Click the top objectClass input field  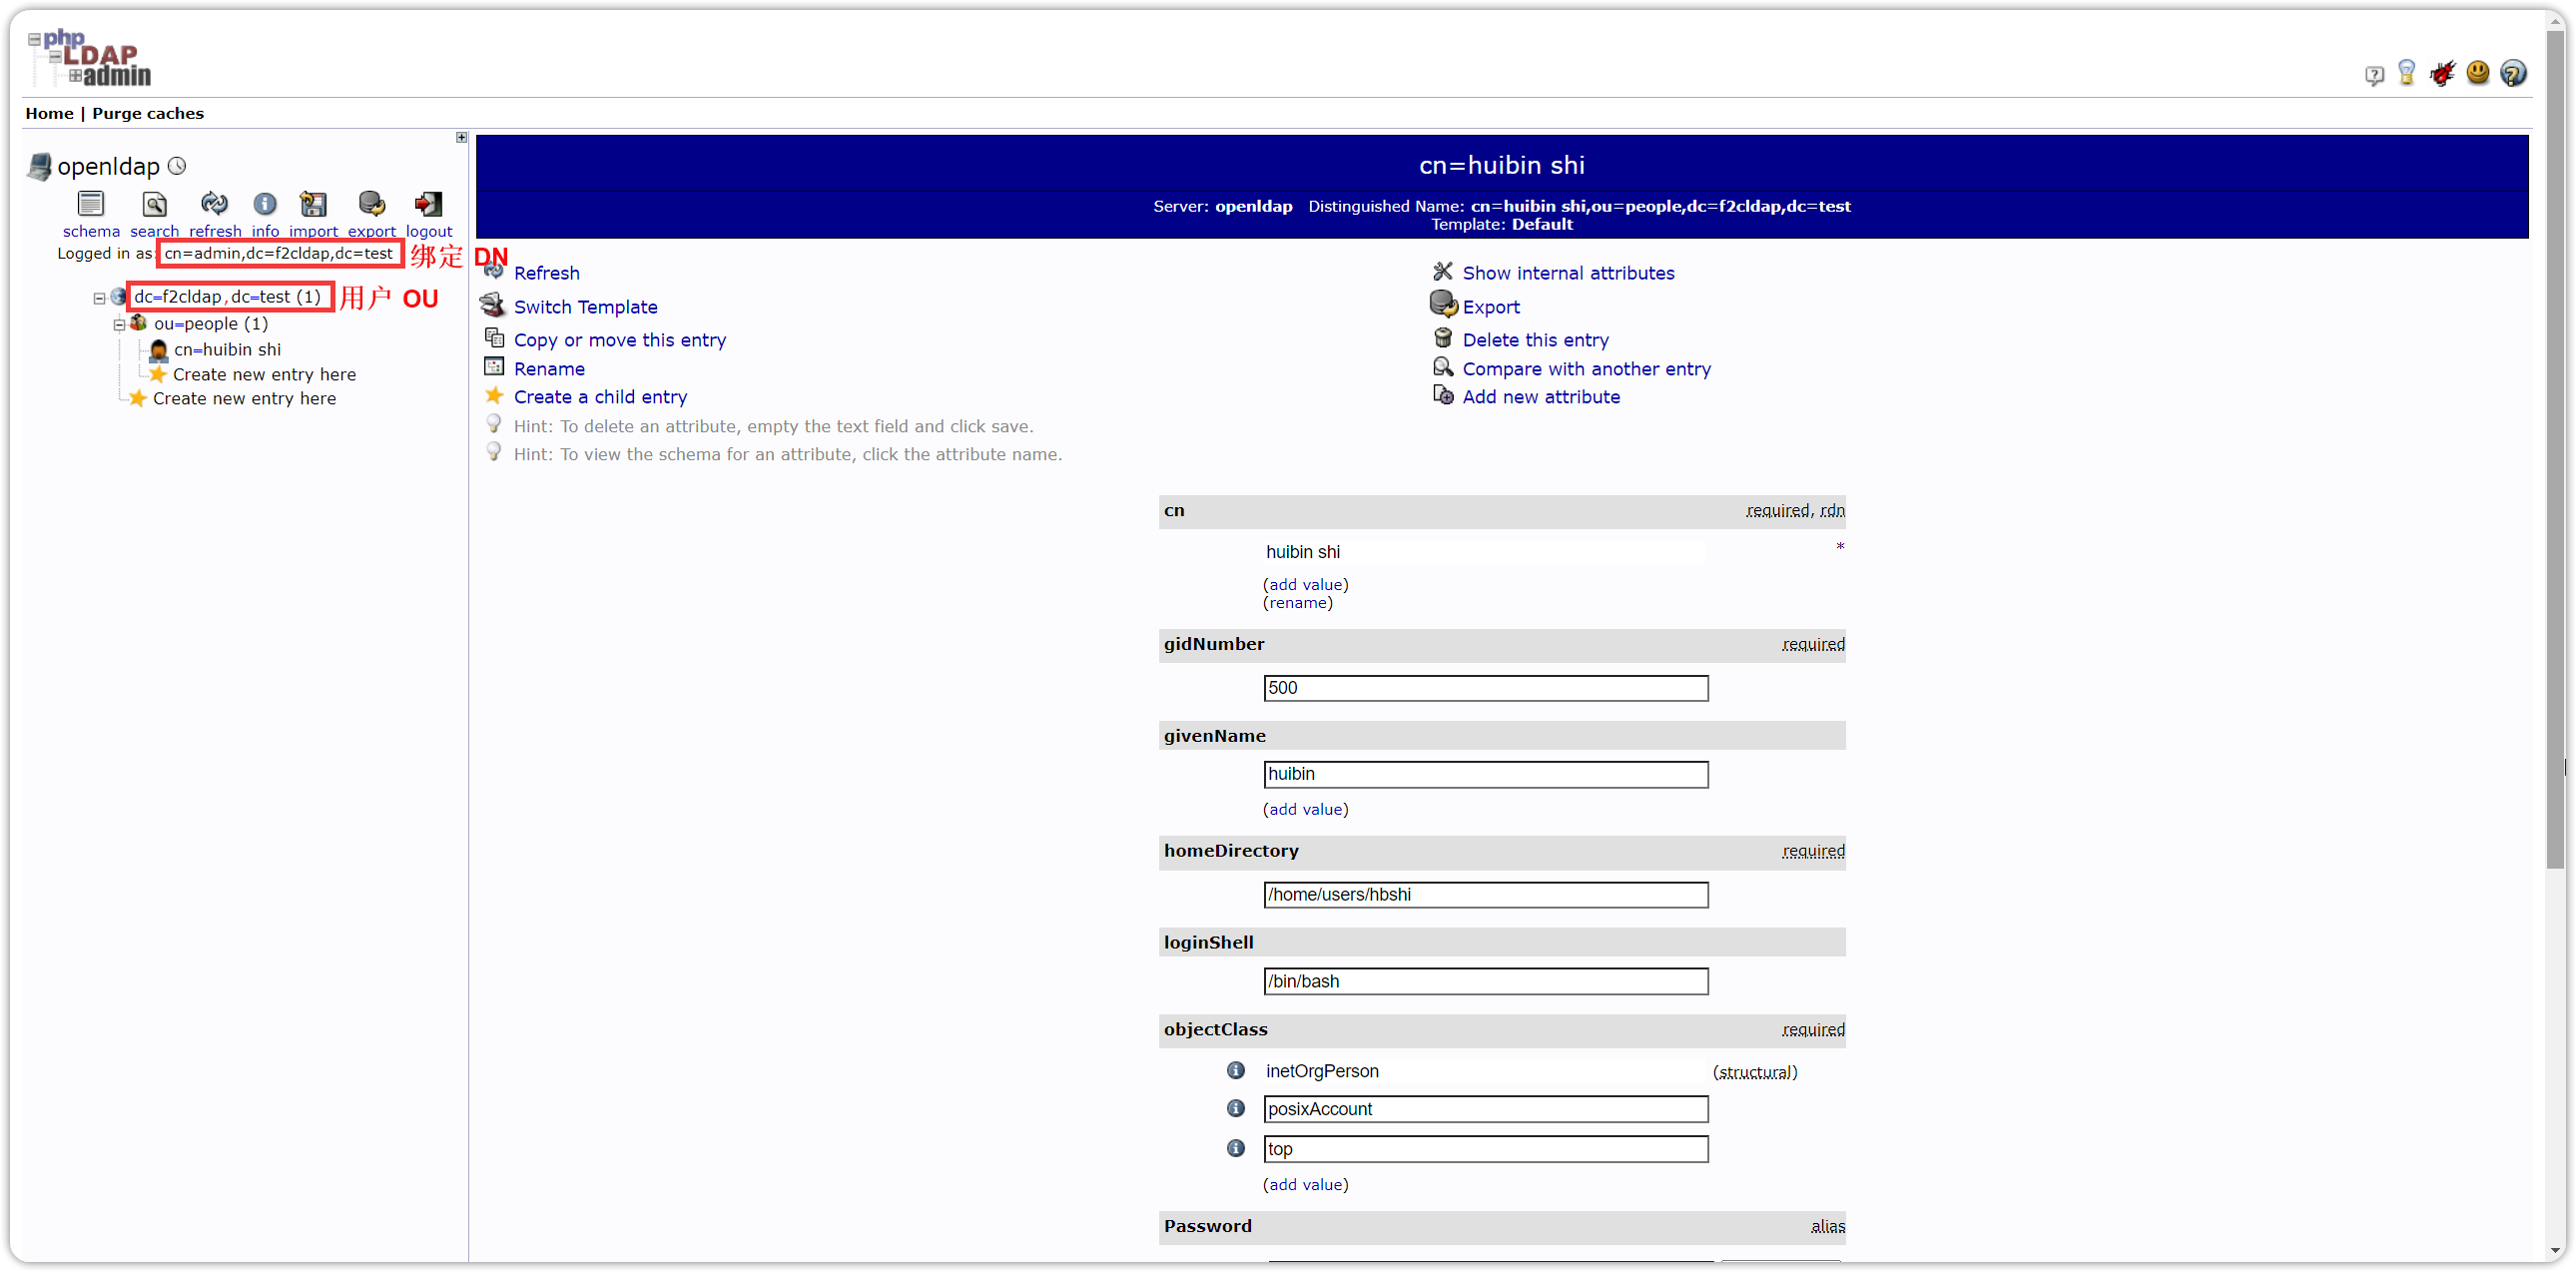(x=1485, y=1150)
